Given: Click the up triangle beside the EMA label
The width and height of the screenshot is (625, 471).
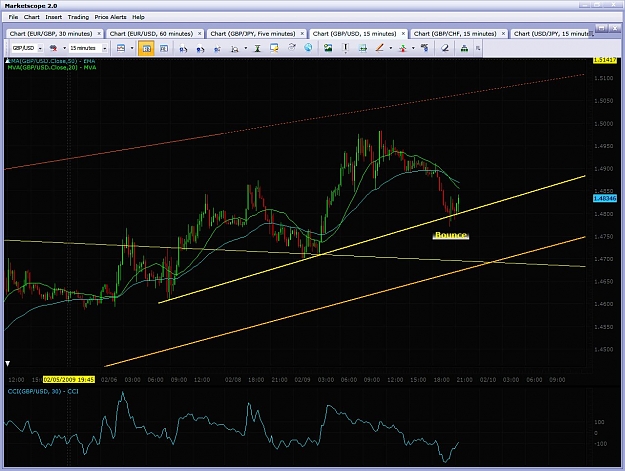Looking at the screenshot, I should [8, 61].
